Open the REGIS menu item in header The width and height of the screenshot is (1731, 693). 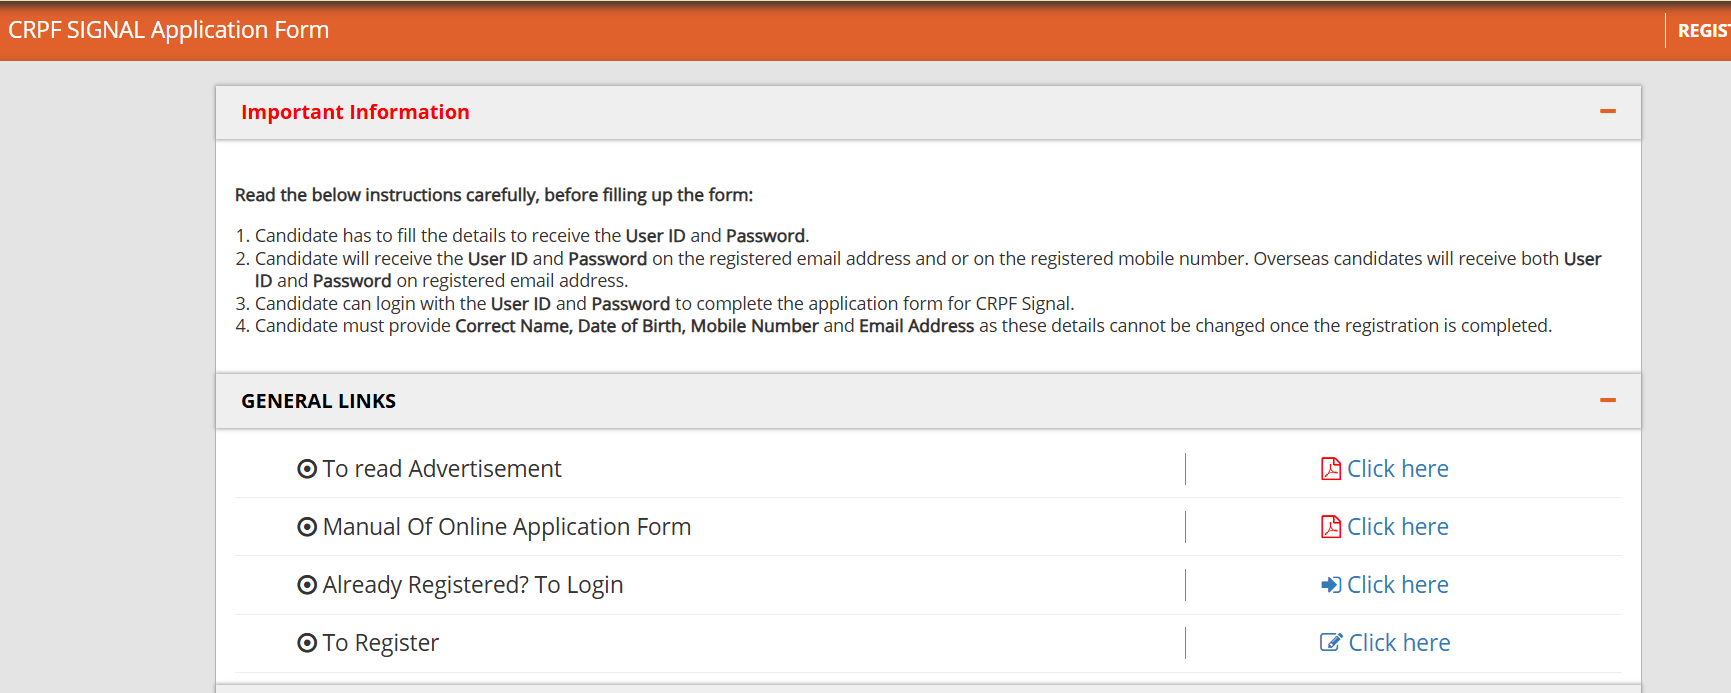pyautogui.click(x=1702, y=31)
